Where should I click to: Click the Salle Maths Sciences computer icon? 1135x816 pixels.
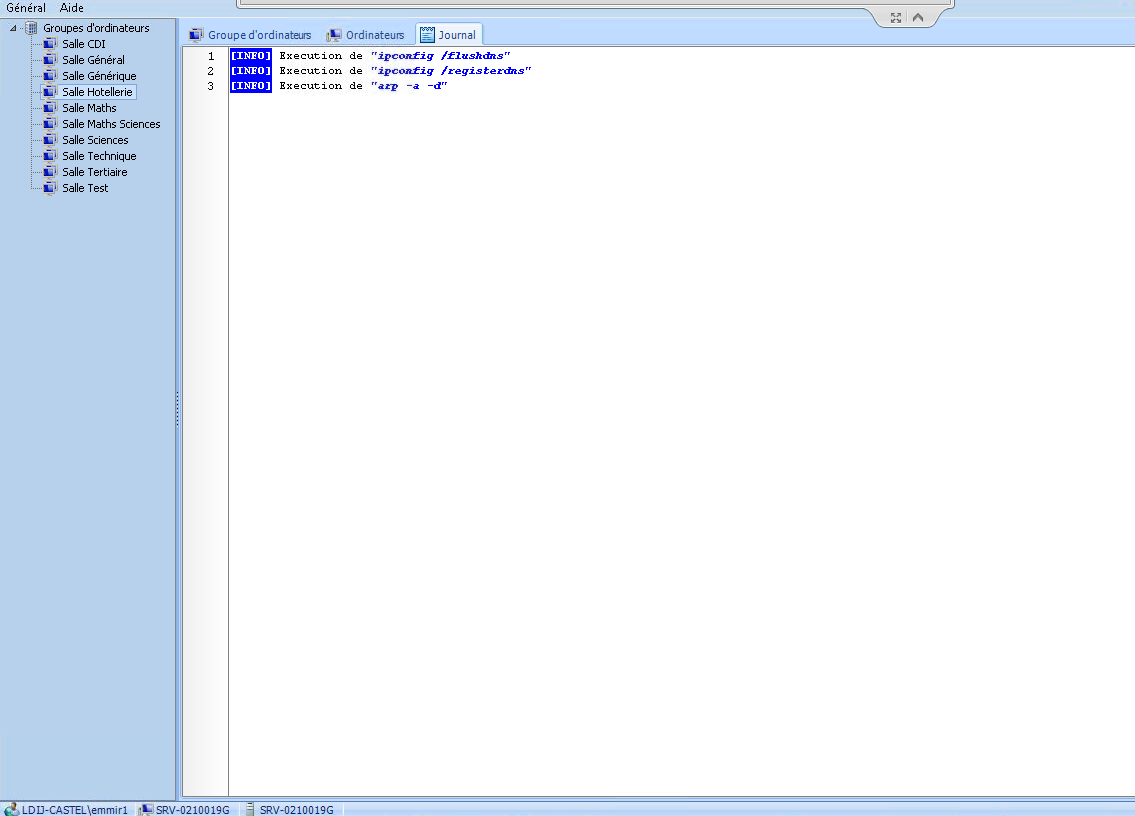coord(50,124)
